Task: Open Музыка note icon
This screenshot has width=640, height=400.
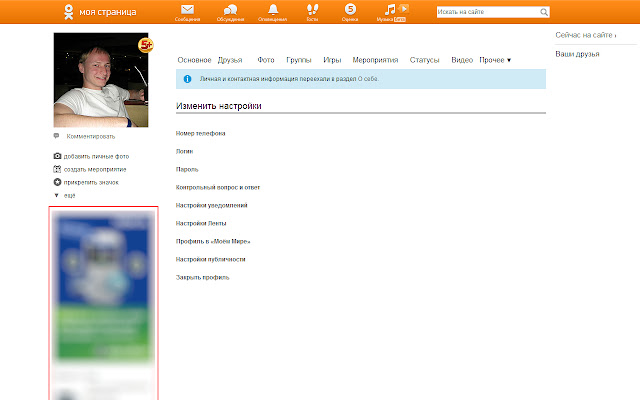Action: click(390, 9)
